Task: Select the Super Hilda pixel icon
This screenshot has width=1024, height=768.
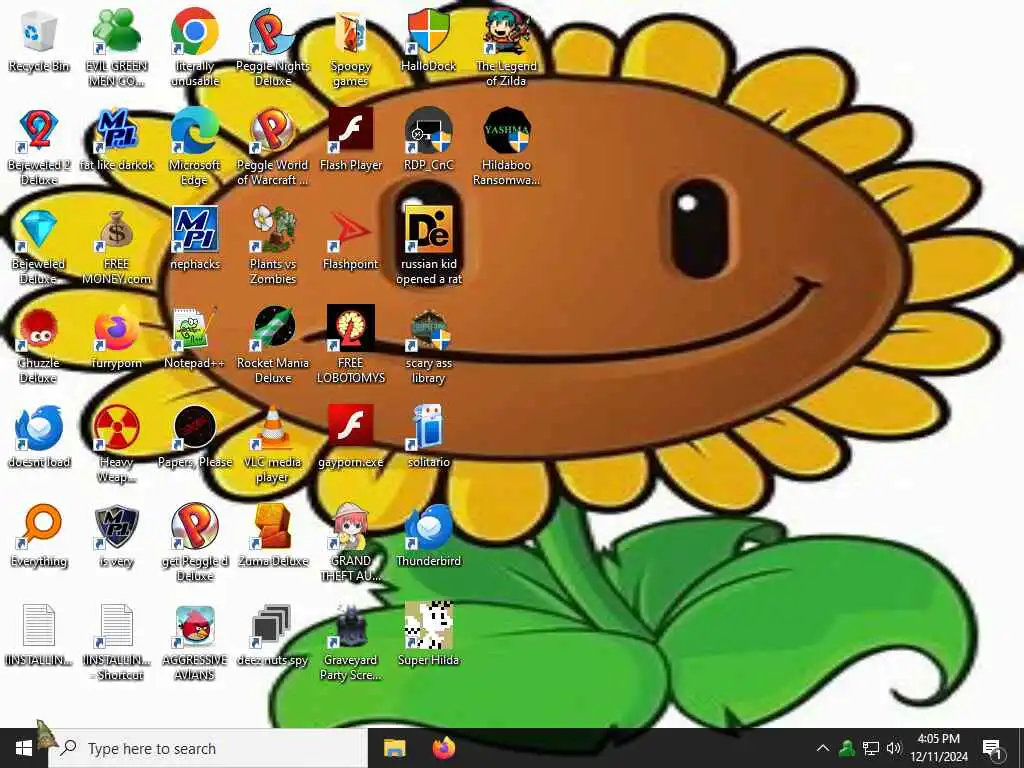Action: pos(428,626)
